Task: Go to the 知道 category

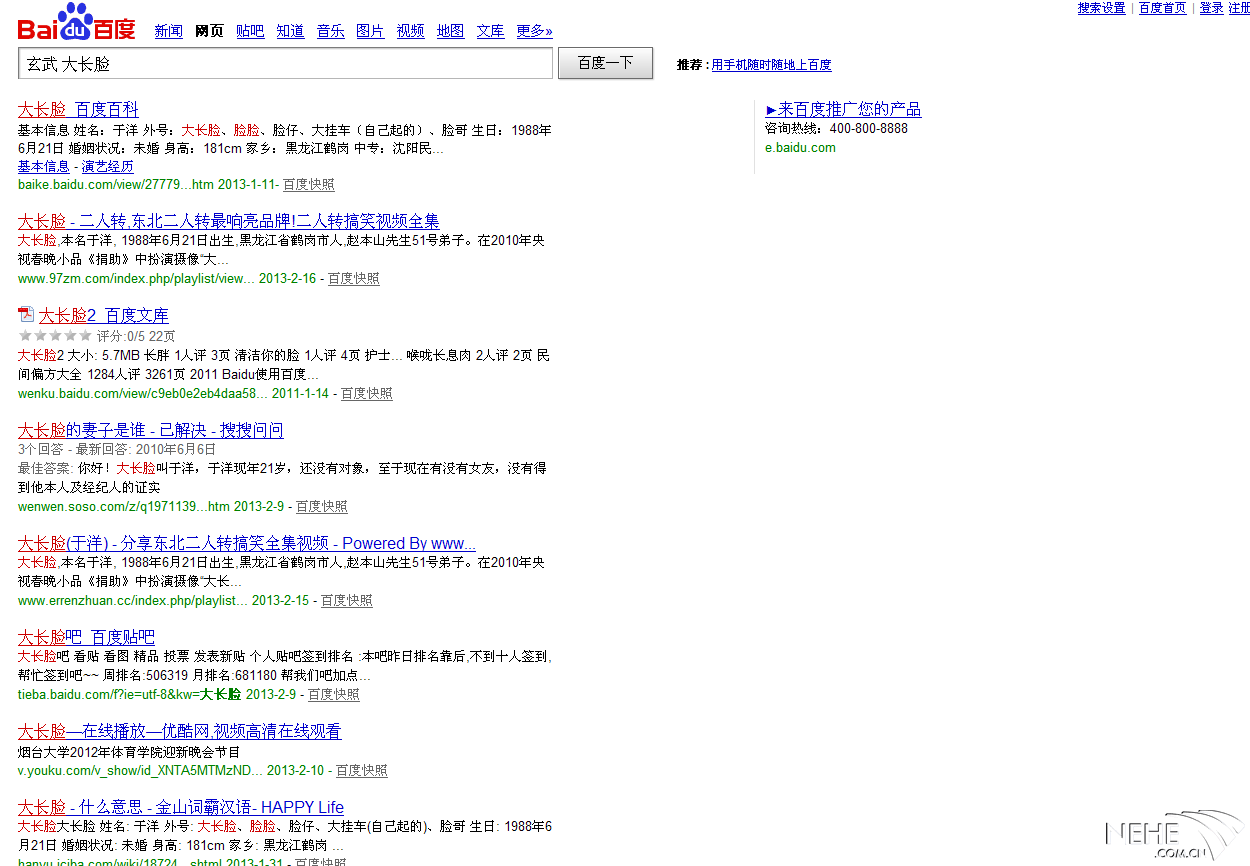Action: (290, 31)
